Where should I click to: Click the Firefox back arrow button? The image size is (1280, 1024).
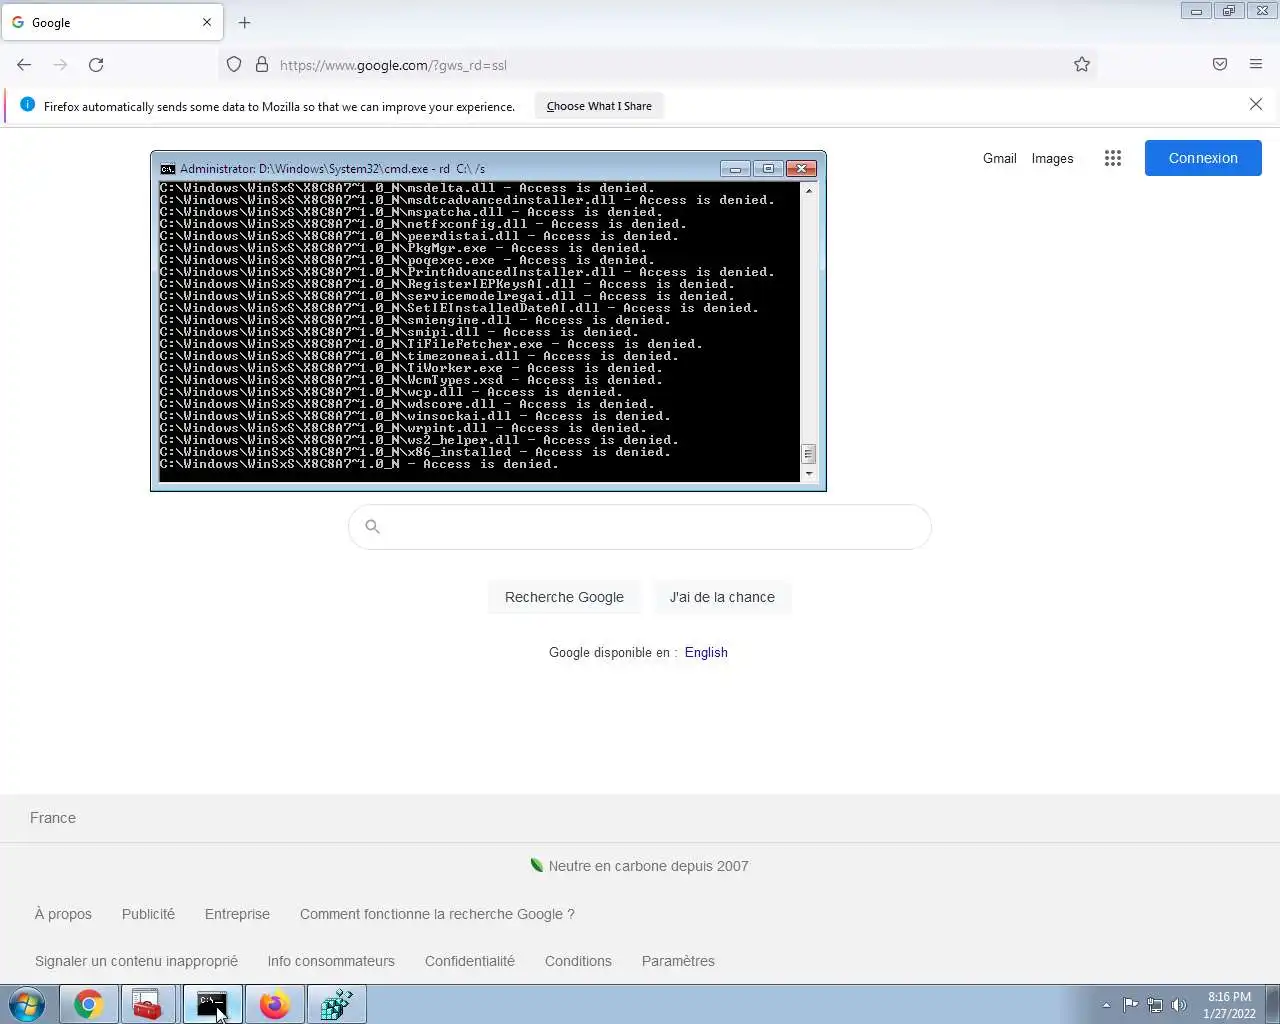point(24,65)
